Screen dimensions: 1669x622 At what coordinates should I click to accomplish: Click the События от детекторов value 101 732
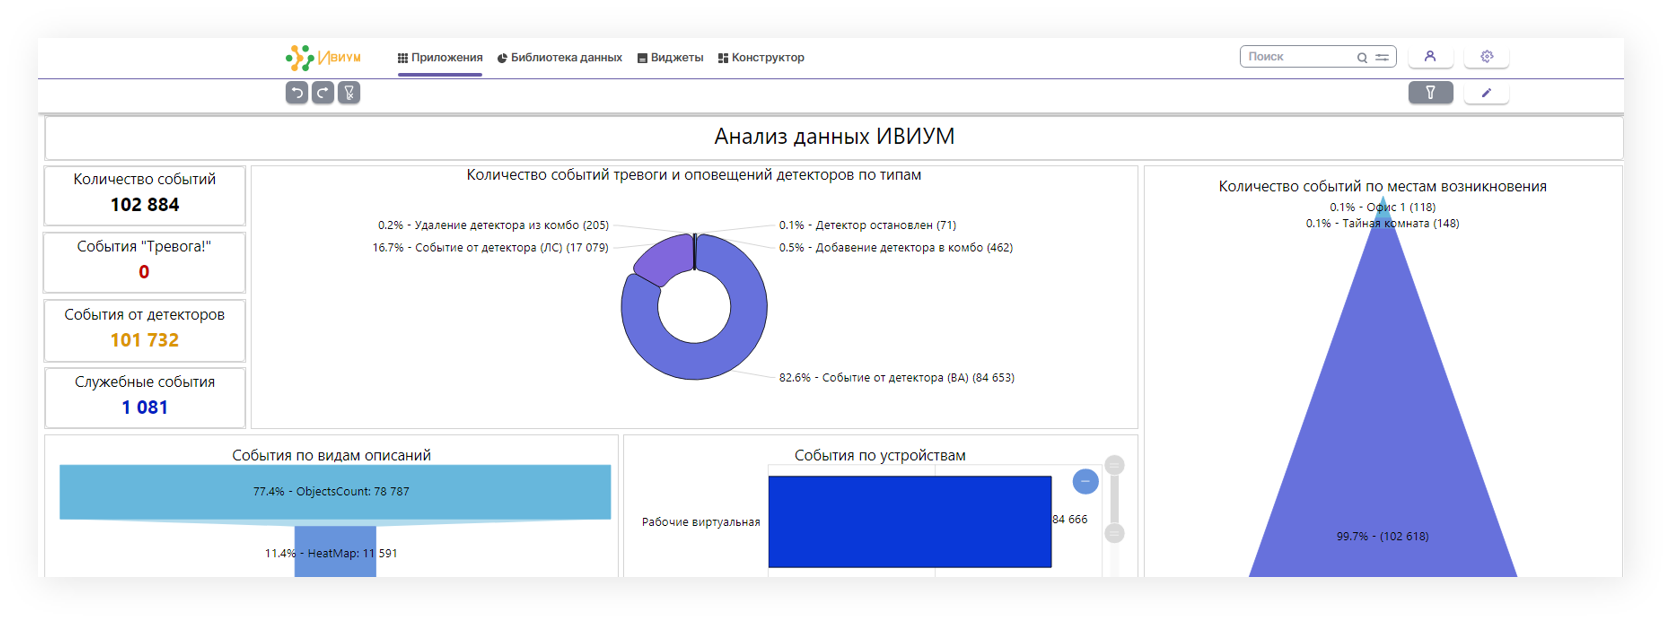[145, 340]
